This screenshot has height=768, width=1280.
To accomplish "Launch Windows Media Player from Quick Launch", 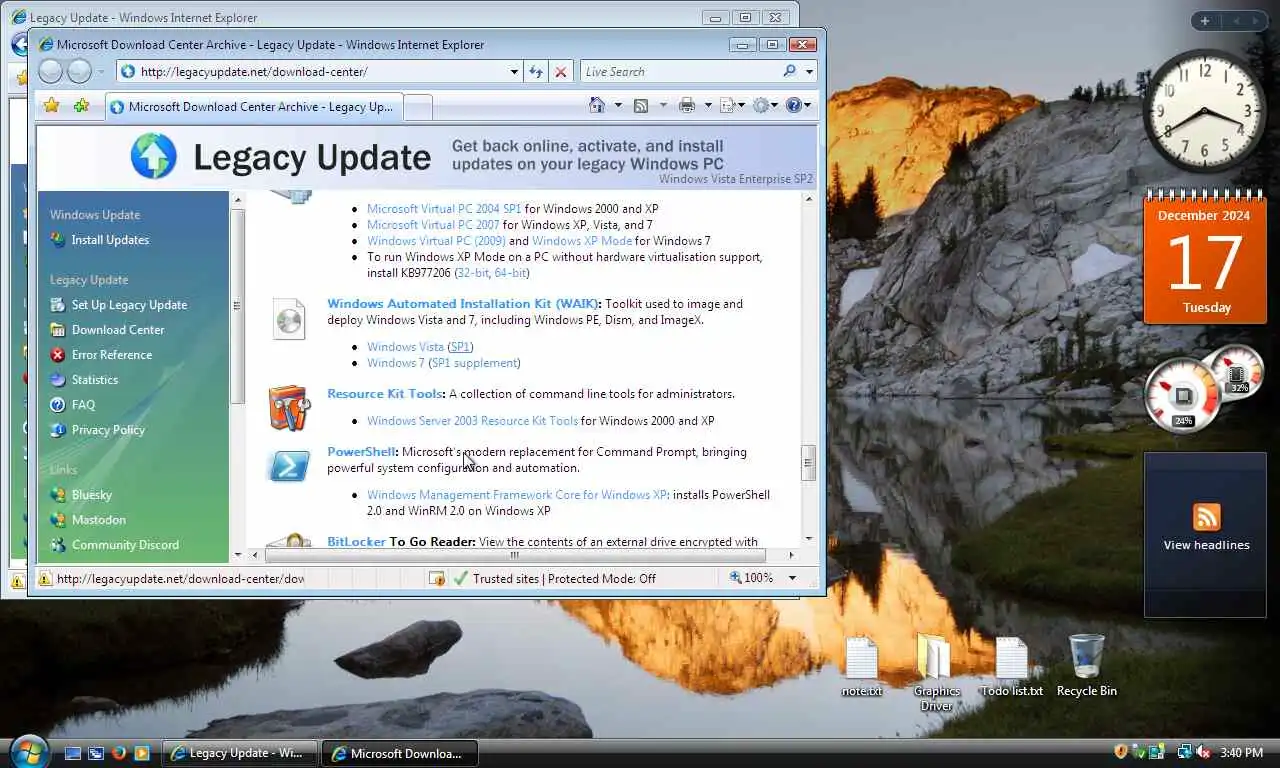I will [x=142, y=753].
